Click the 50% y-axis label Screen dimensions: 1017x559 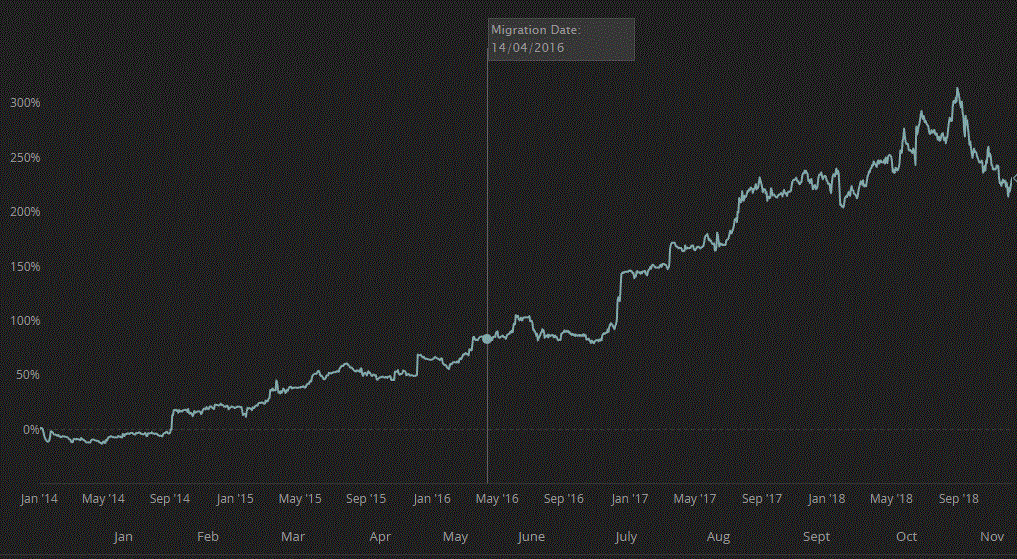pyautogui.click(x=29, y=375)
